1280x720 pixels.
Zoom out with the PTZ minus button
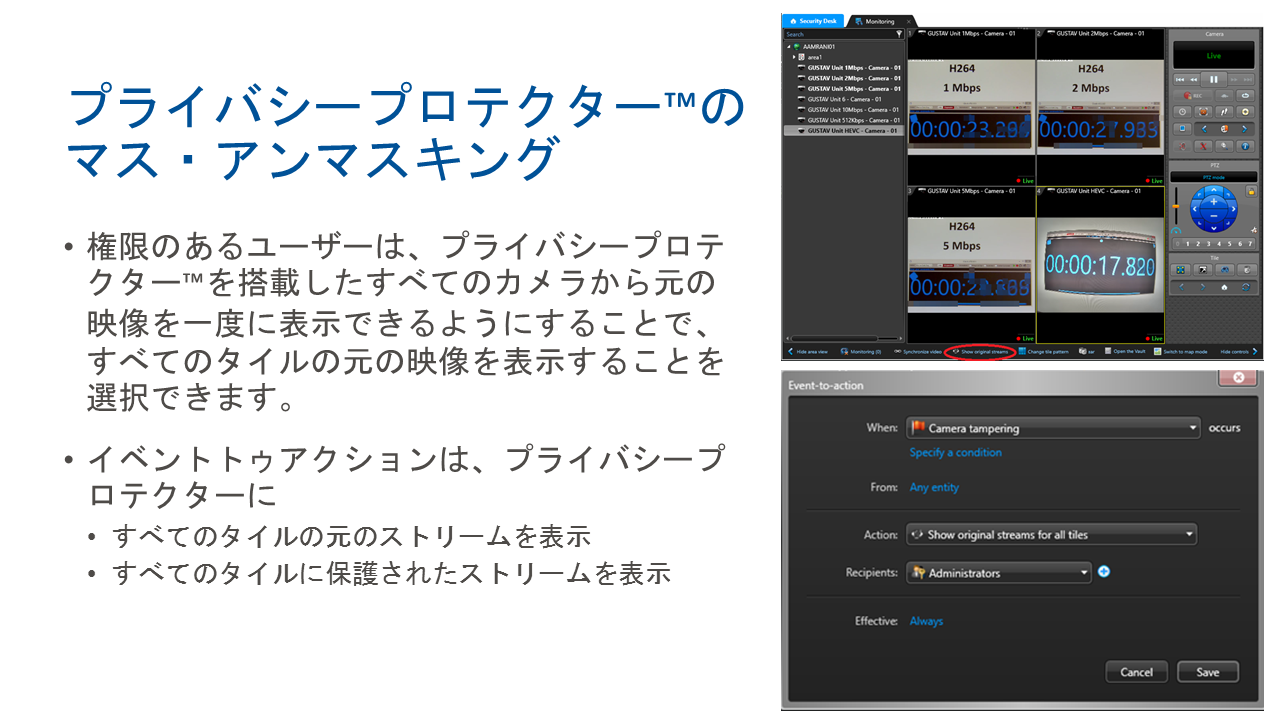[1213, 215]
